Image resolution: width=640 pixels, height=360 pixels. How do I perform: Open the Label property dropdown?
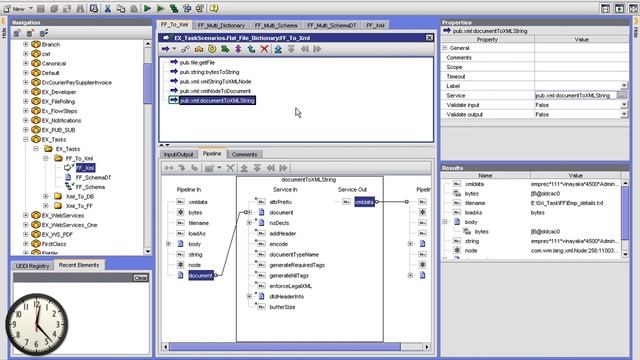click(x=624, y=86)
